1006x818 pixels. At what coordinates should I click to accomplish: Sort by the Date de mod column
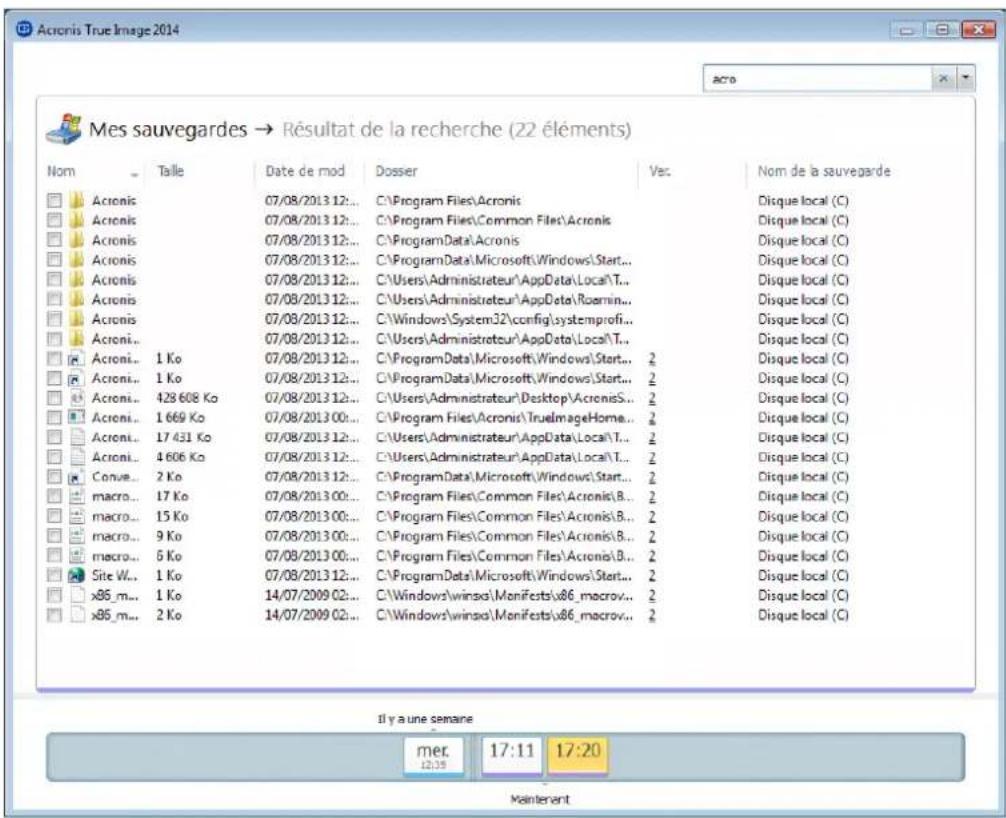pos(305,171)
